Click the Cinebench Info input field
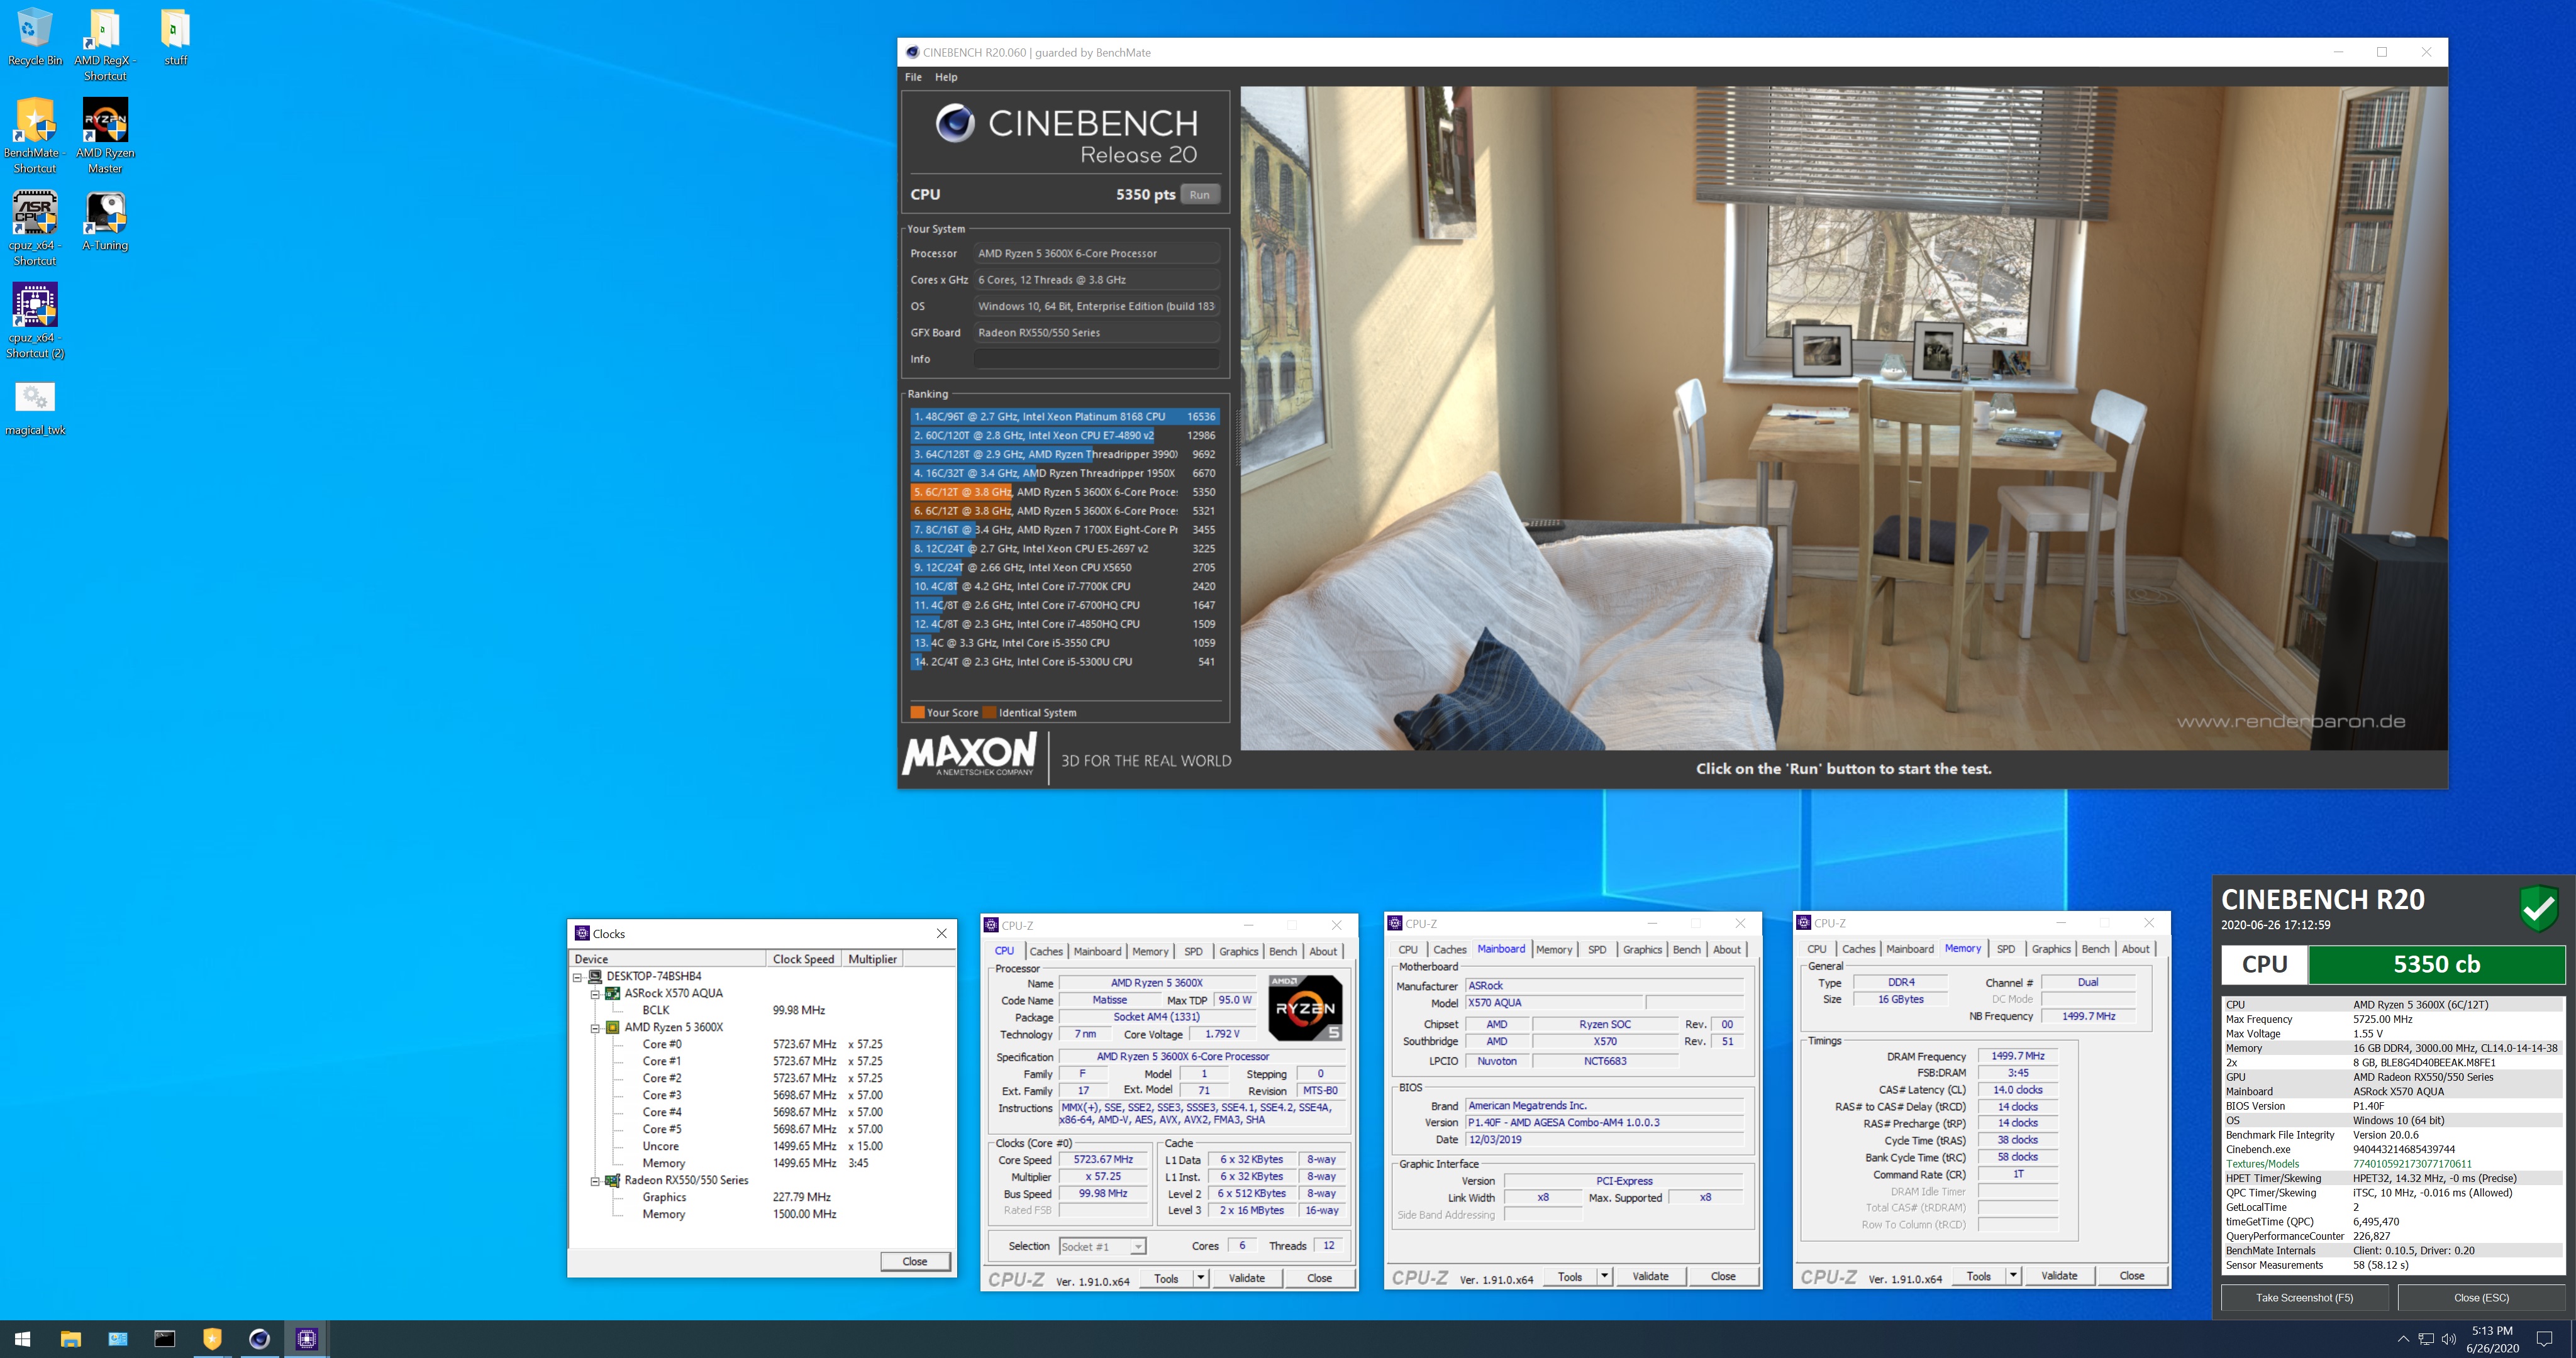This screenshot has height=1358, width=2576. point(1096,359)
